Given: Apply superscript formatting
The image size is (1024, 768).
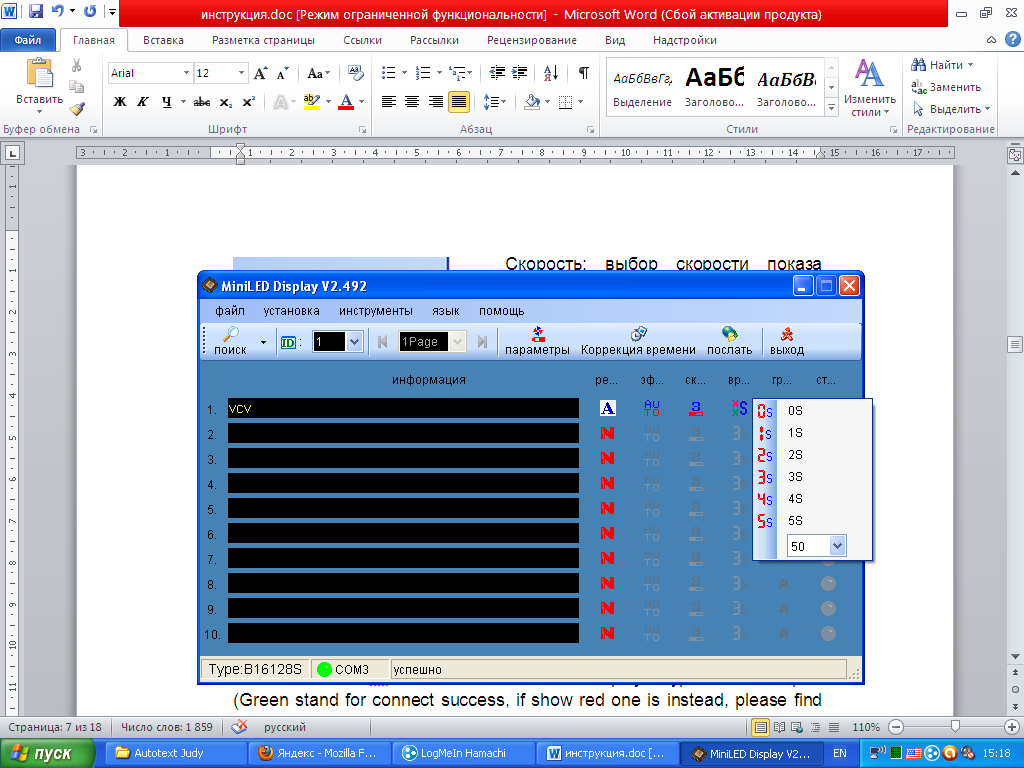Looking at the screenshot, I should coord(248,102).
